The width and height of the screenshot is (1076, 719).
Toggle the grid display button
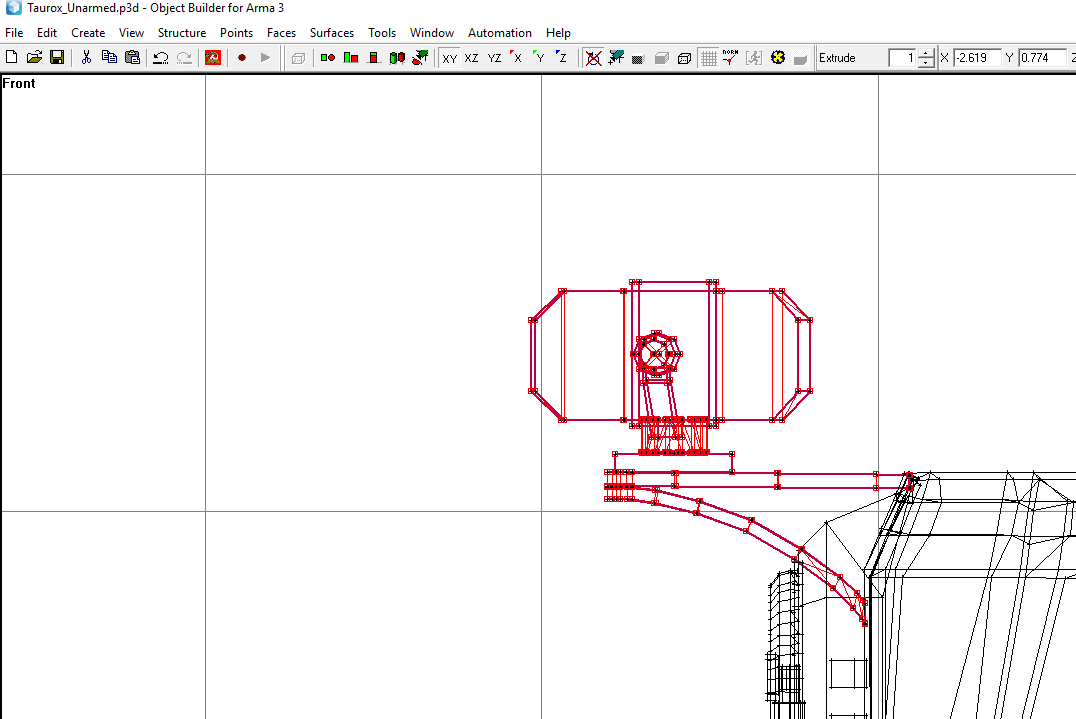(708, 58)
